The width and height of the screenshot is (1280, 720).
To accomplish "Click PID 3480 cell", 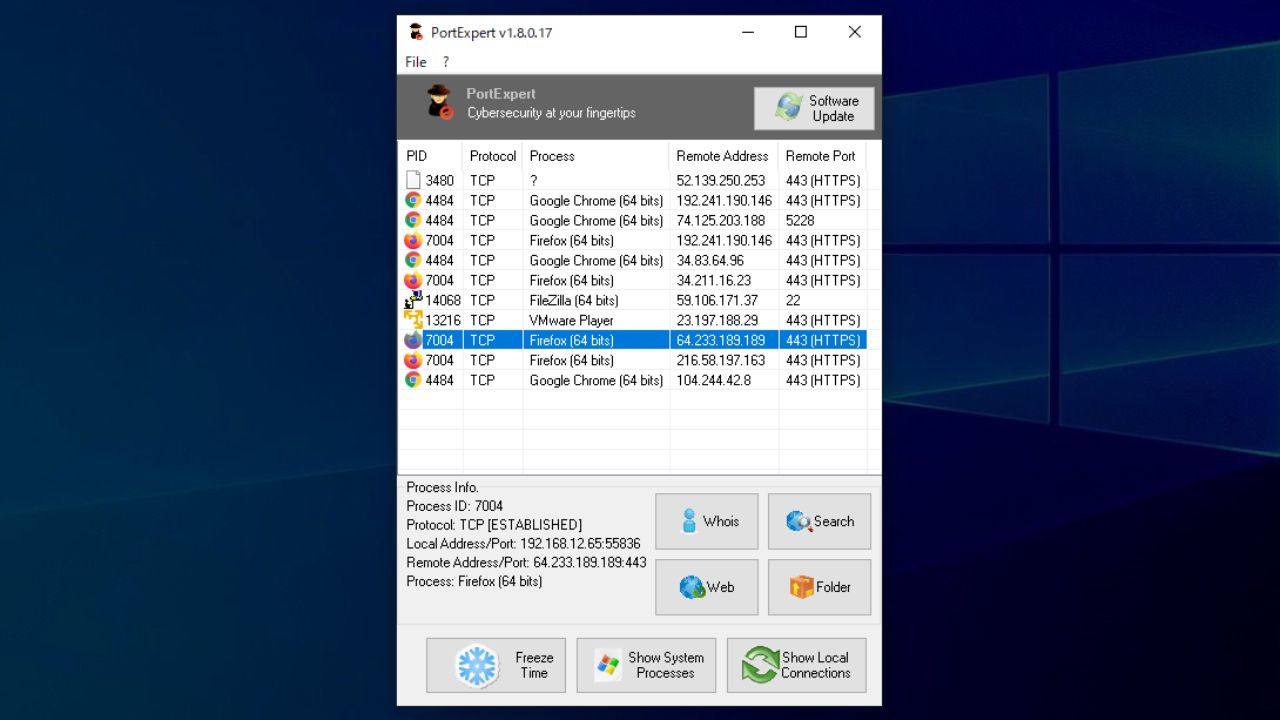I will point(439,180).
